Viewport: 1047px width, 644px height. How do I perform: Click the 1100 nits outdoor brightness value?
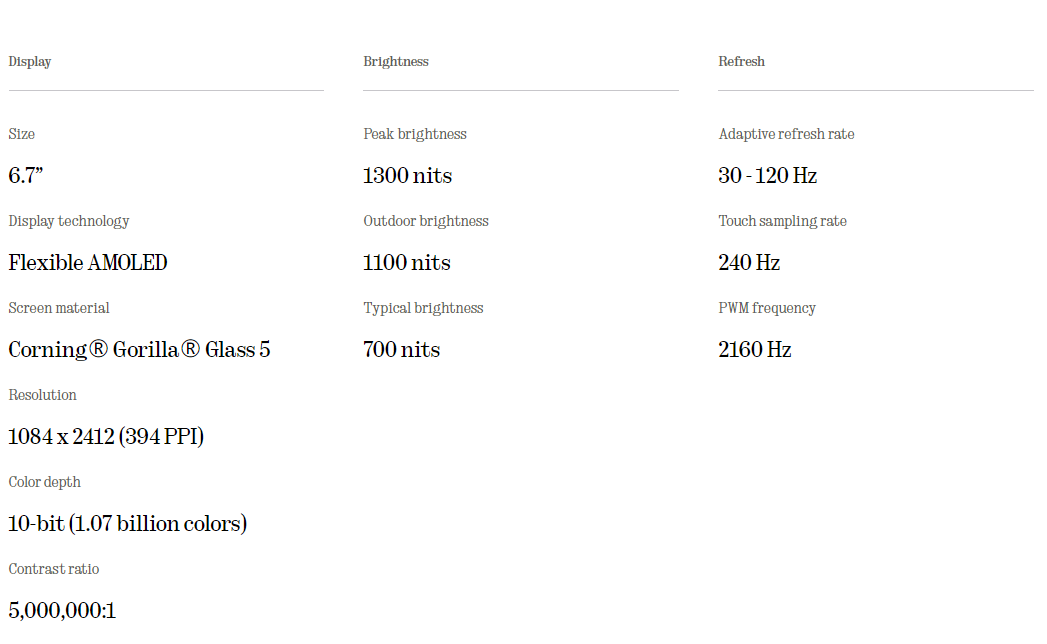[407, 263]
